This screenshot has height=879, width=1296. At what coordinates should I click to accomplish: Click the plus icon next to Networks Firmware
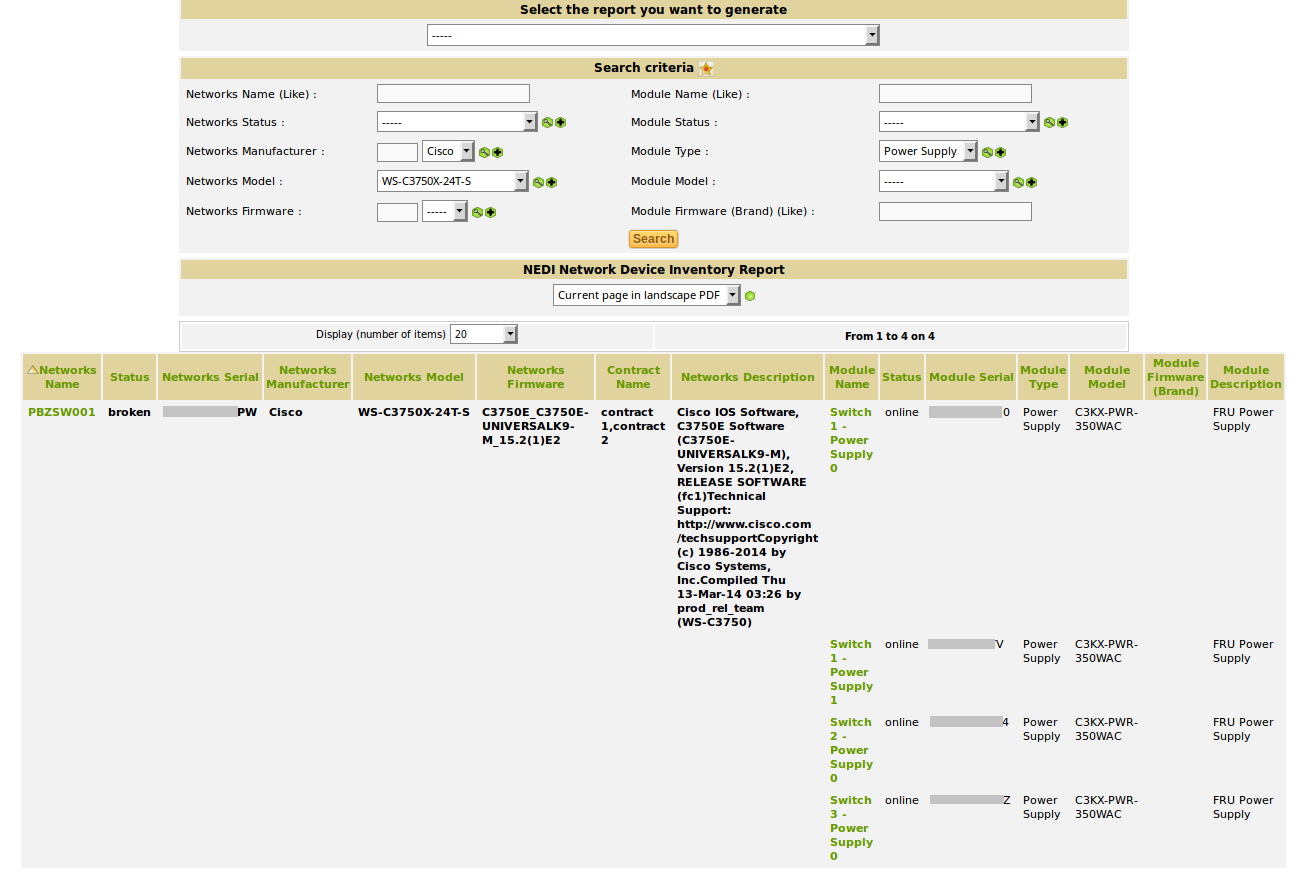click(x=490, y=213)
